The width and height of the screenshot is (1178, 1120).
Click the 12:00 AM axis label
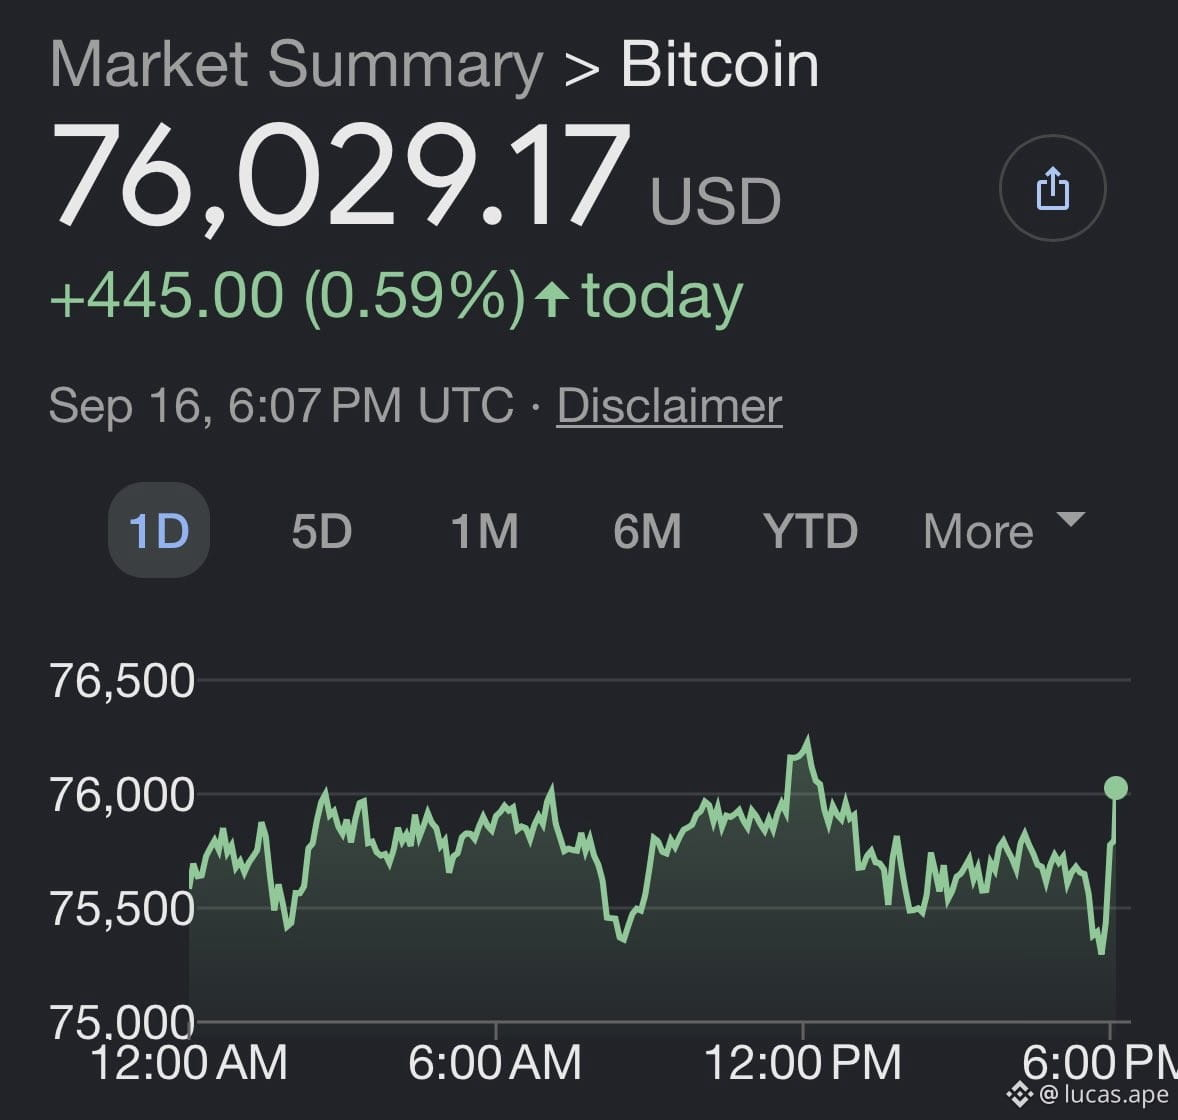(x=189, y=1062)
